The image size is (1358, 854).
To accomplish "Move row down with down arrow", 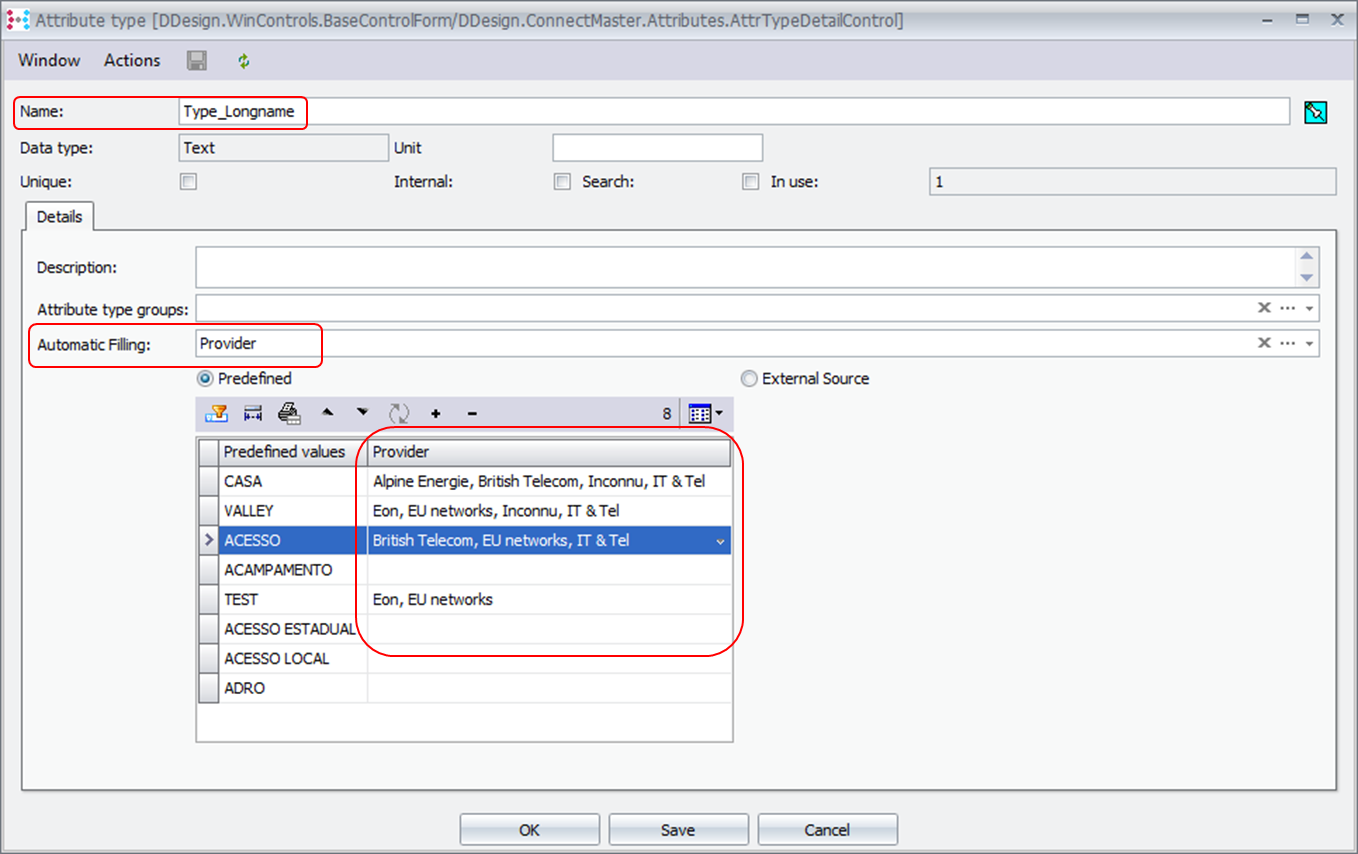I will click(362, 412).
